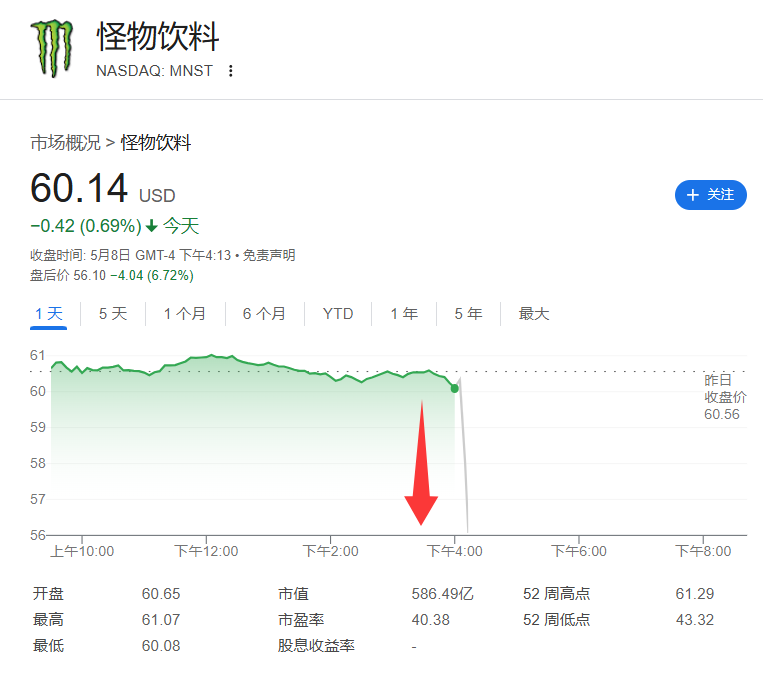Image resolution: width=763 pixels, height=677 pixels.
Task: Click the Monster Beverage claw logo
Action: tap(52, 48)
